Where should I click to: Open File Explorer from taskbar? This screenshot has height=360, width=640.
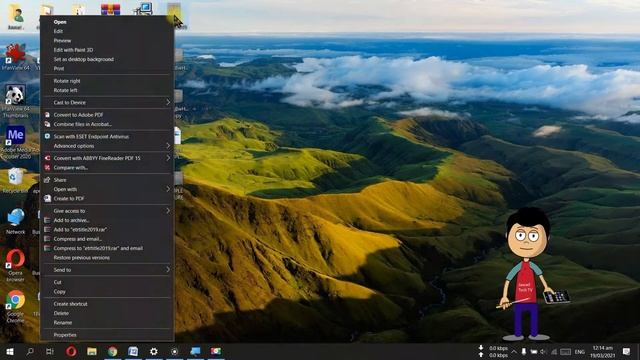[92, 351]
